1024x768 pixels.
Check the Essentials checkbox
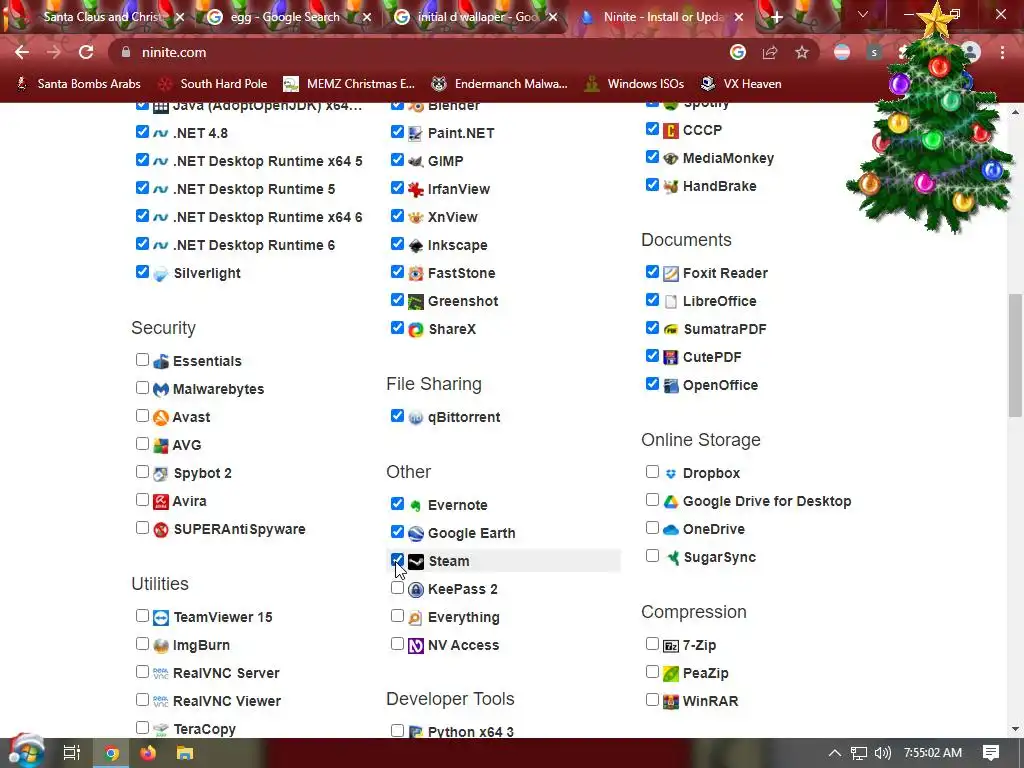coord(142,360)
